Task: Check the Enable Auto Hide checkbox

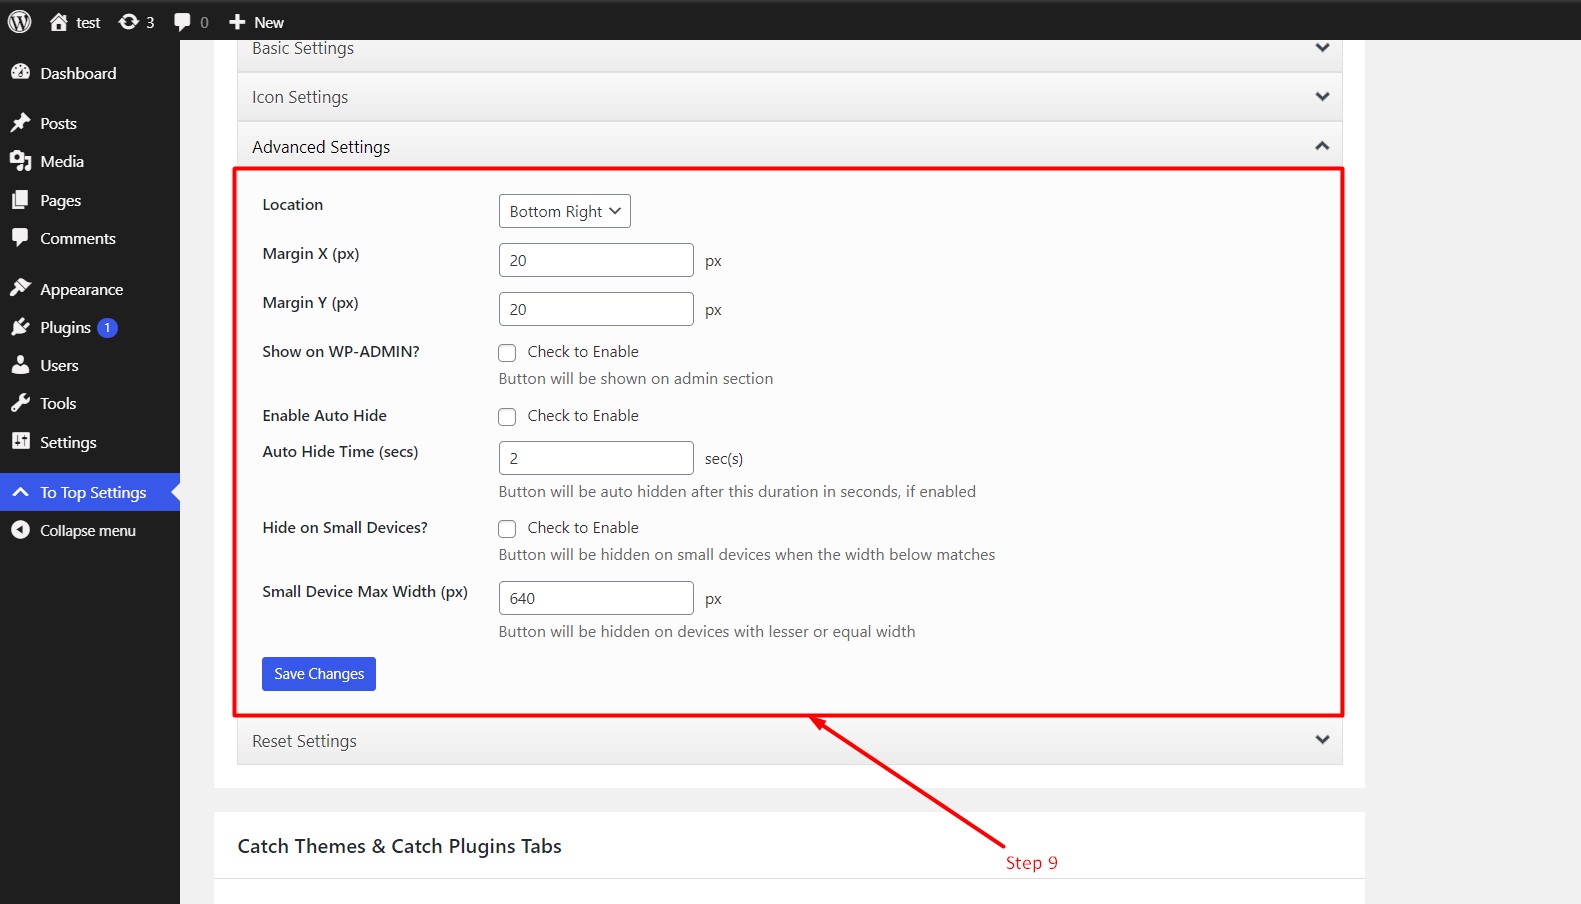Action: pos(507,416)
